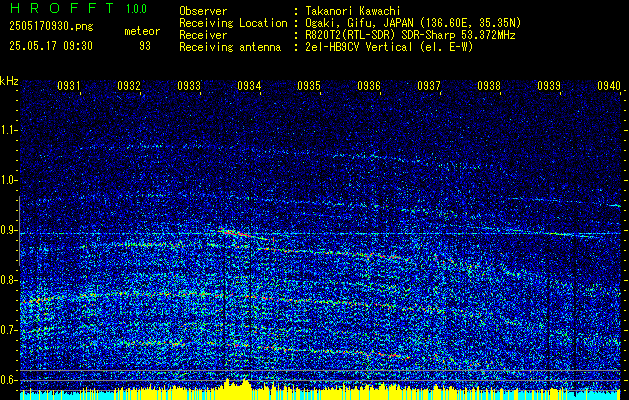Click the meteor label

142,31
